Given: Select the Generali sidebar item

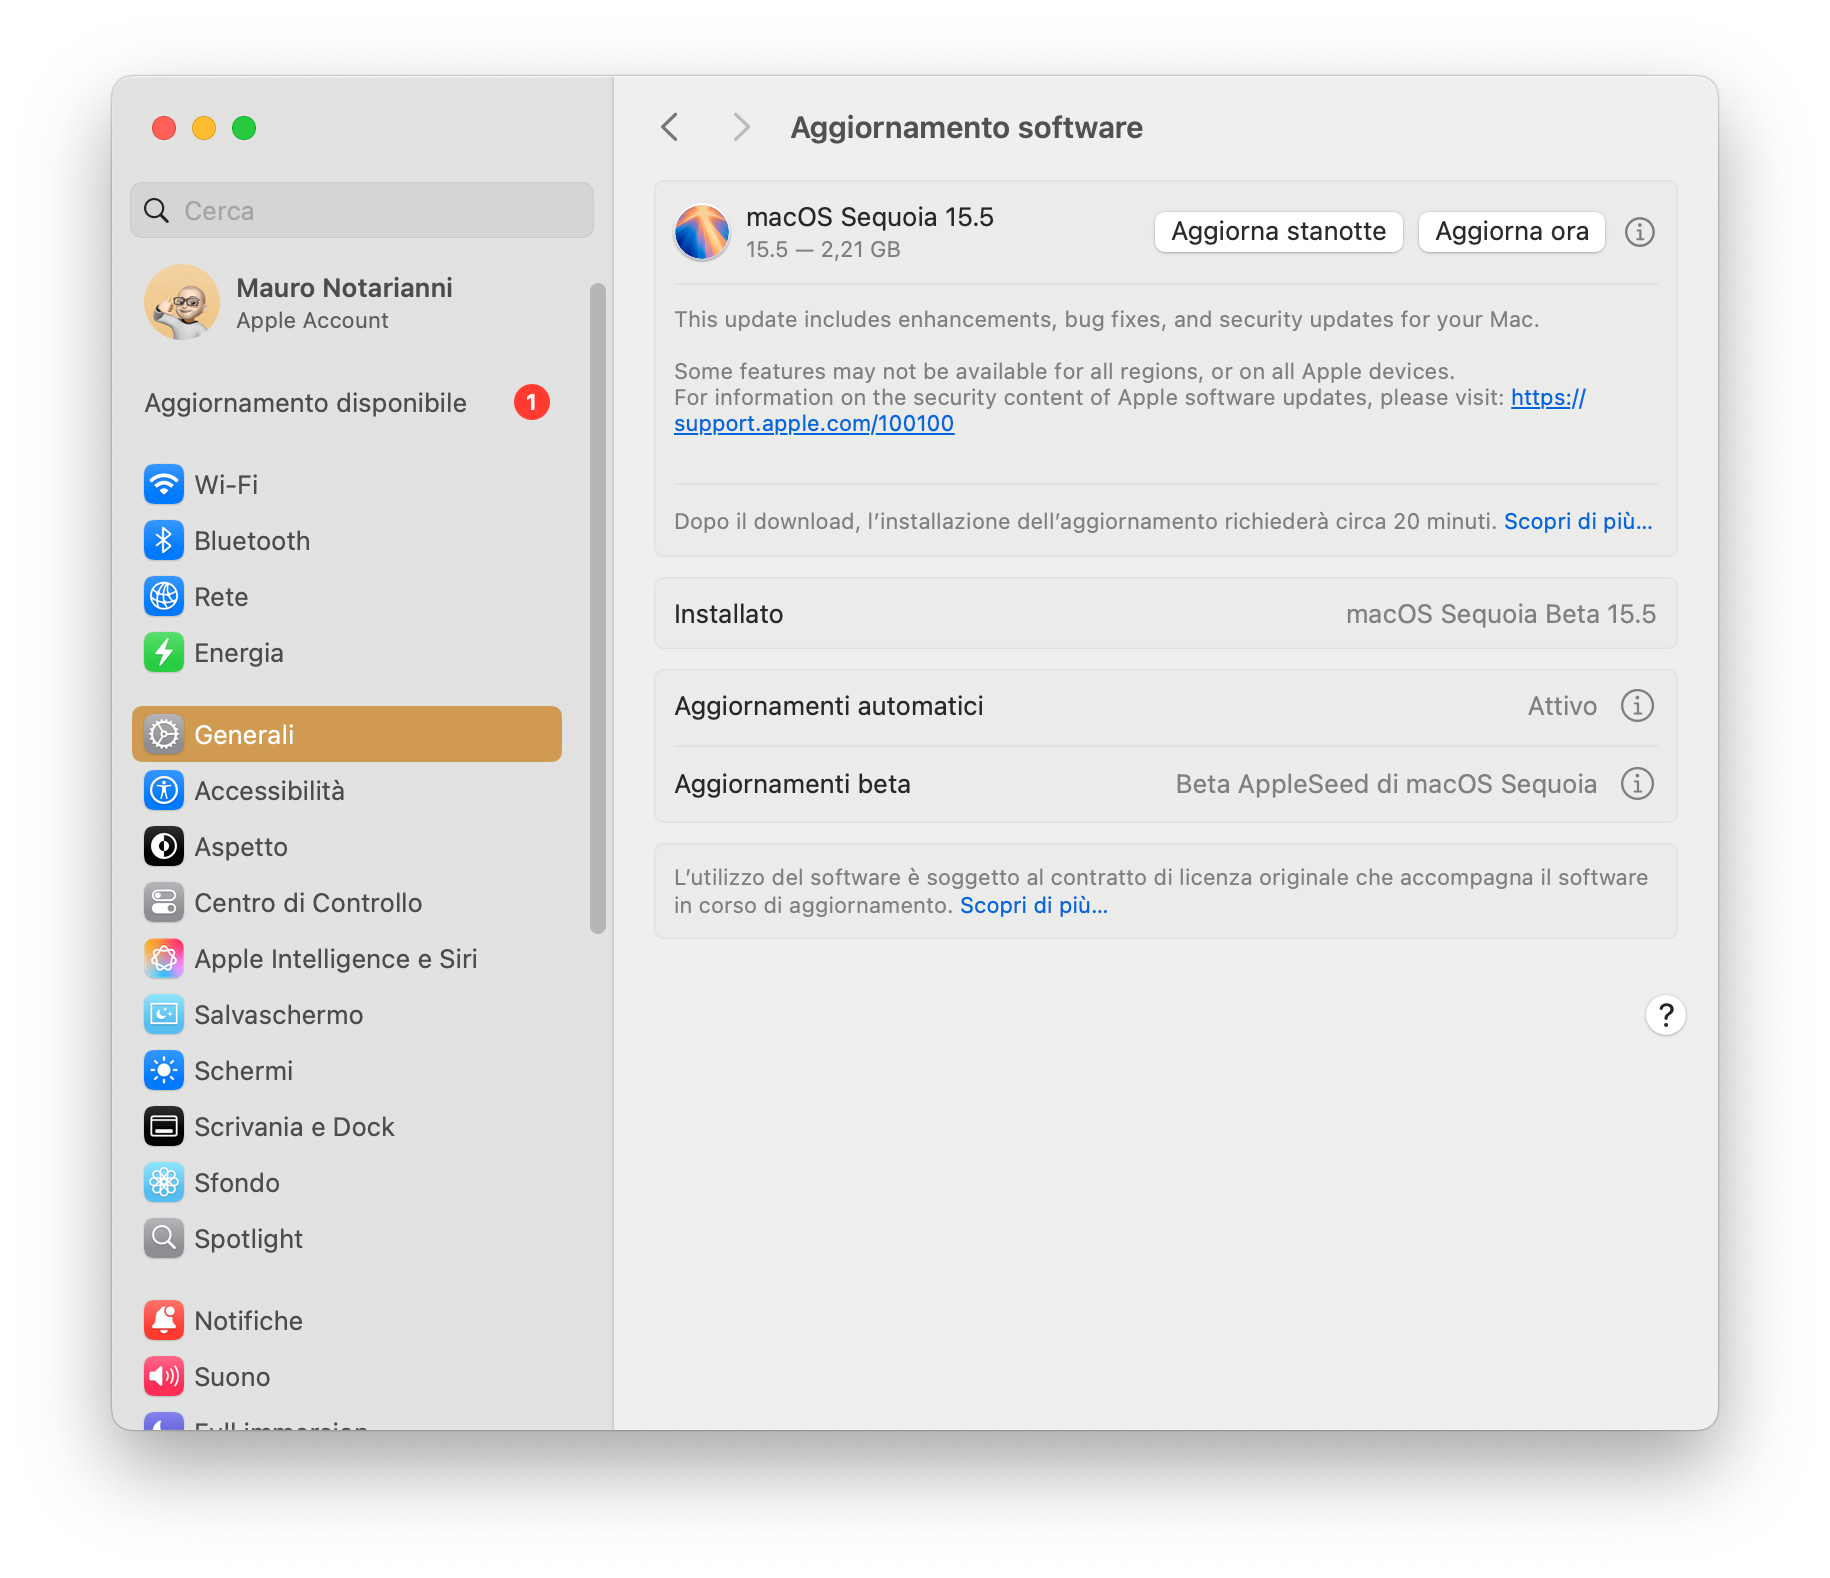Looking at the screenshot, I should pyautogui.click(x=346, y=735).
